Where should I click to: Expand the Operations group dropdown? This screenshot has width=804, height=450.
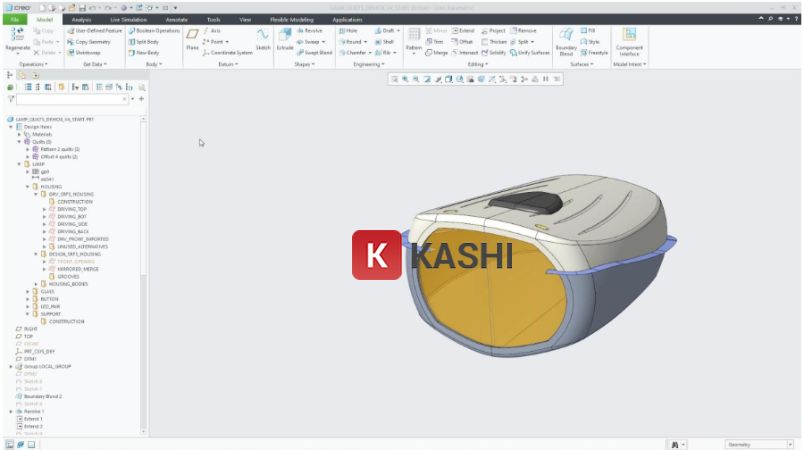(34, 64)
